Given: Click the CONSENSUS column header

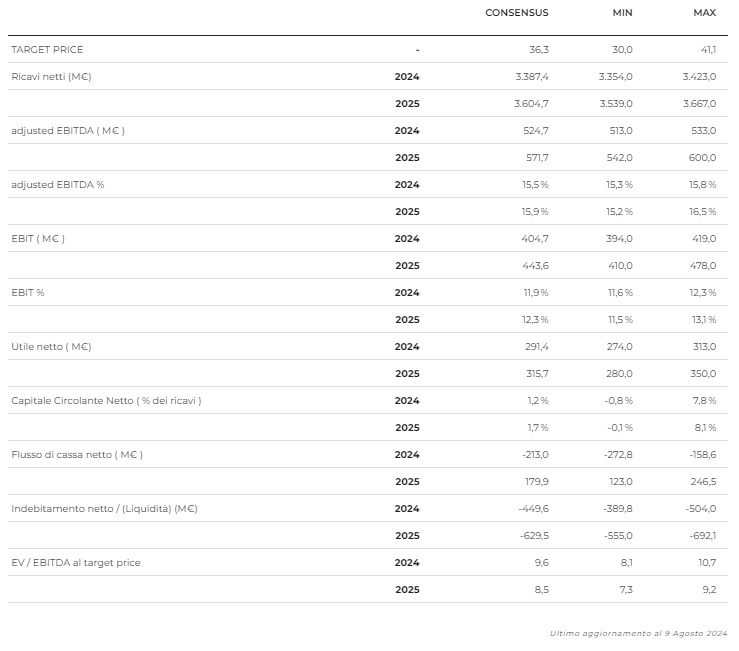Looking at the screenshot, I should point(516,13).
